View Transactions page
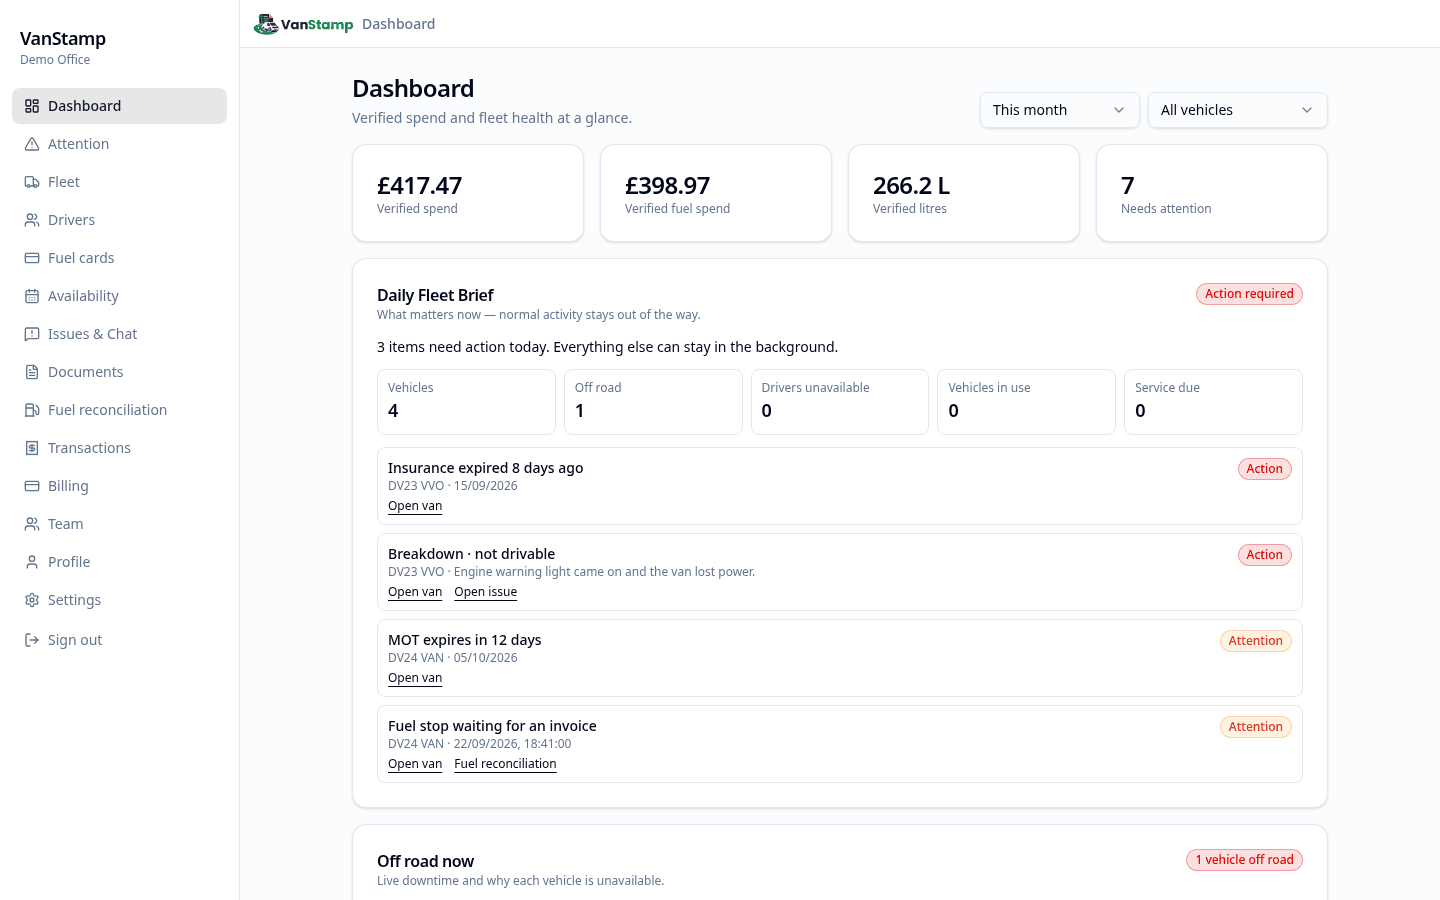 pyautogui.click(x=120, y=448)
